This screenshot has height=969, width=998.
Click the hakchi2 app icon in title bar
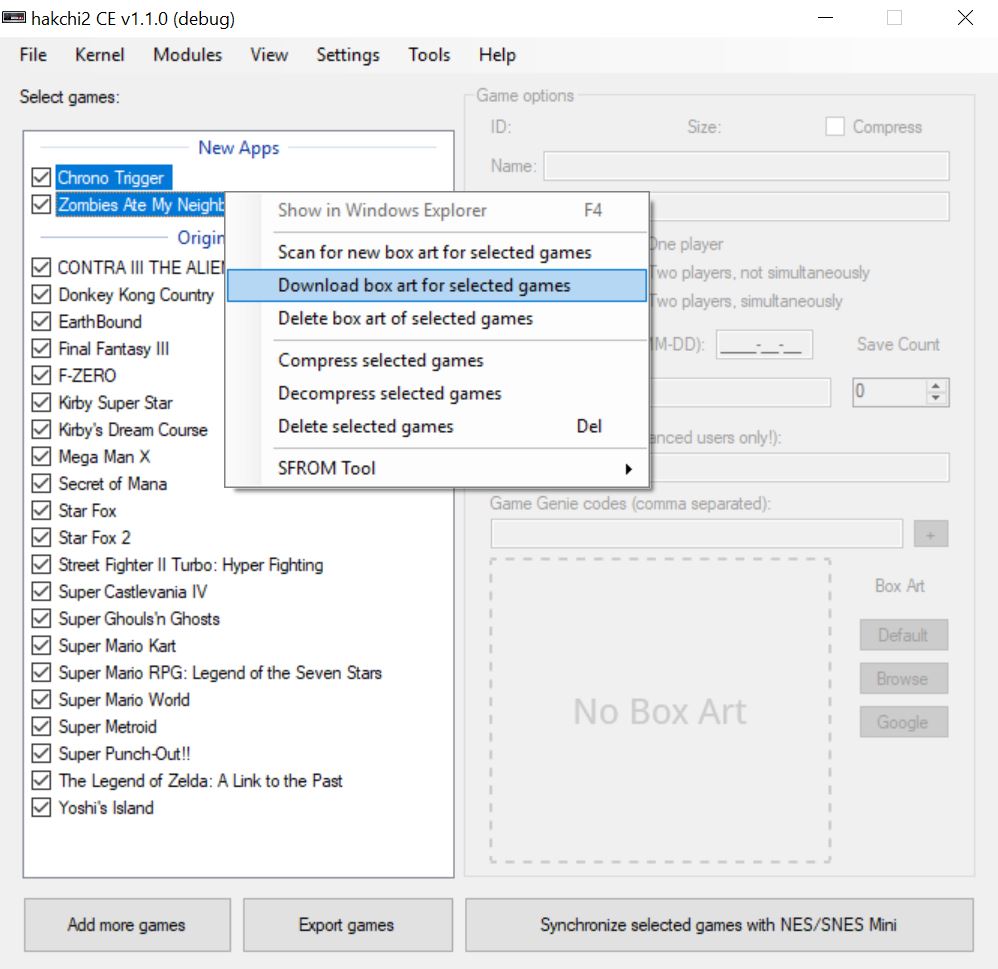[x=13, y=18]
